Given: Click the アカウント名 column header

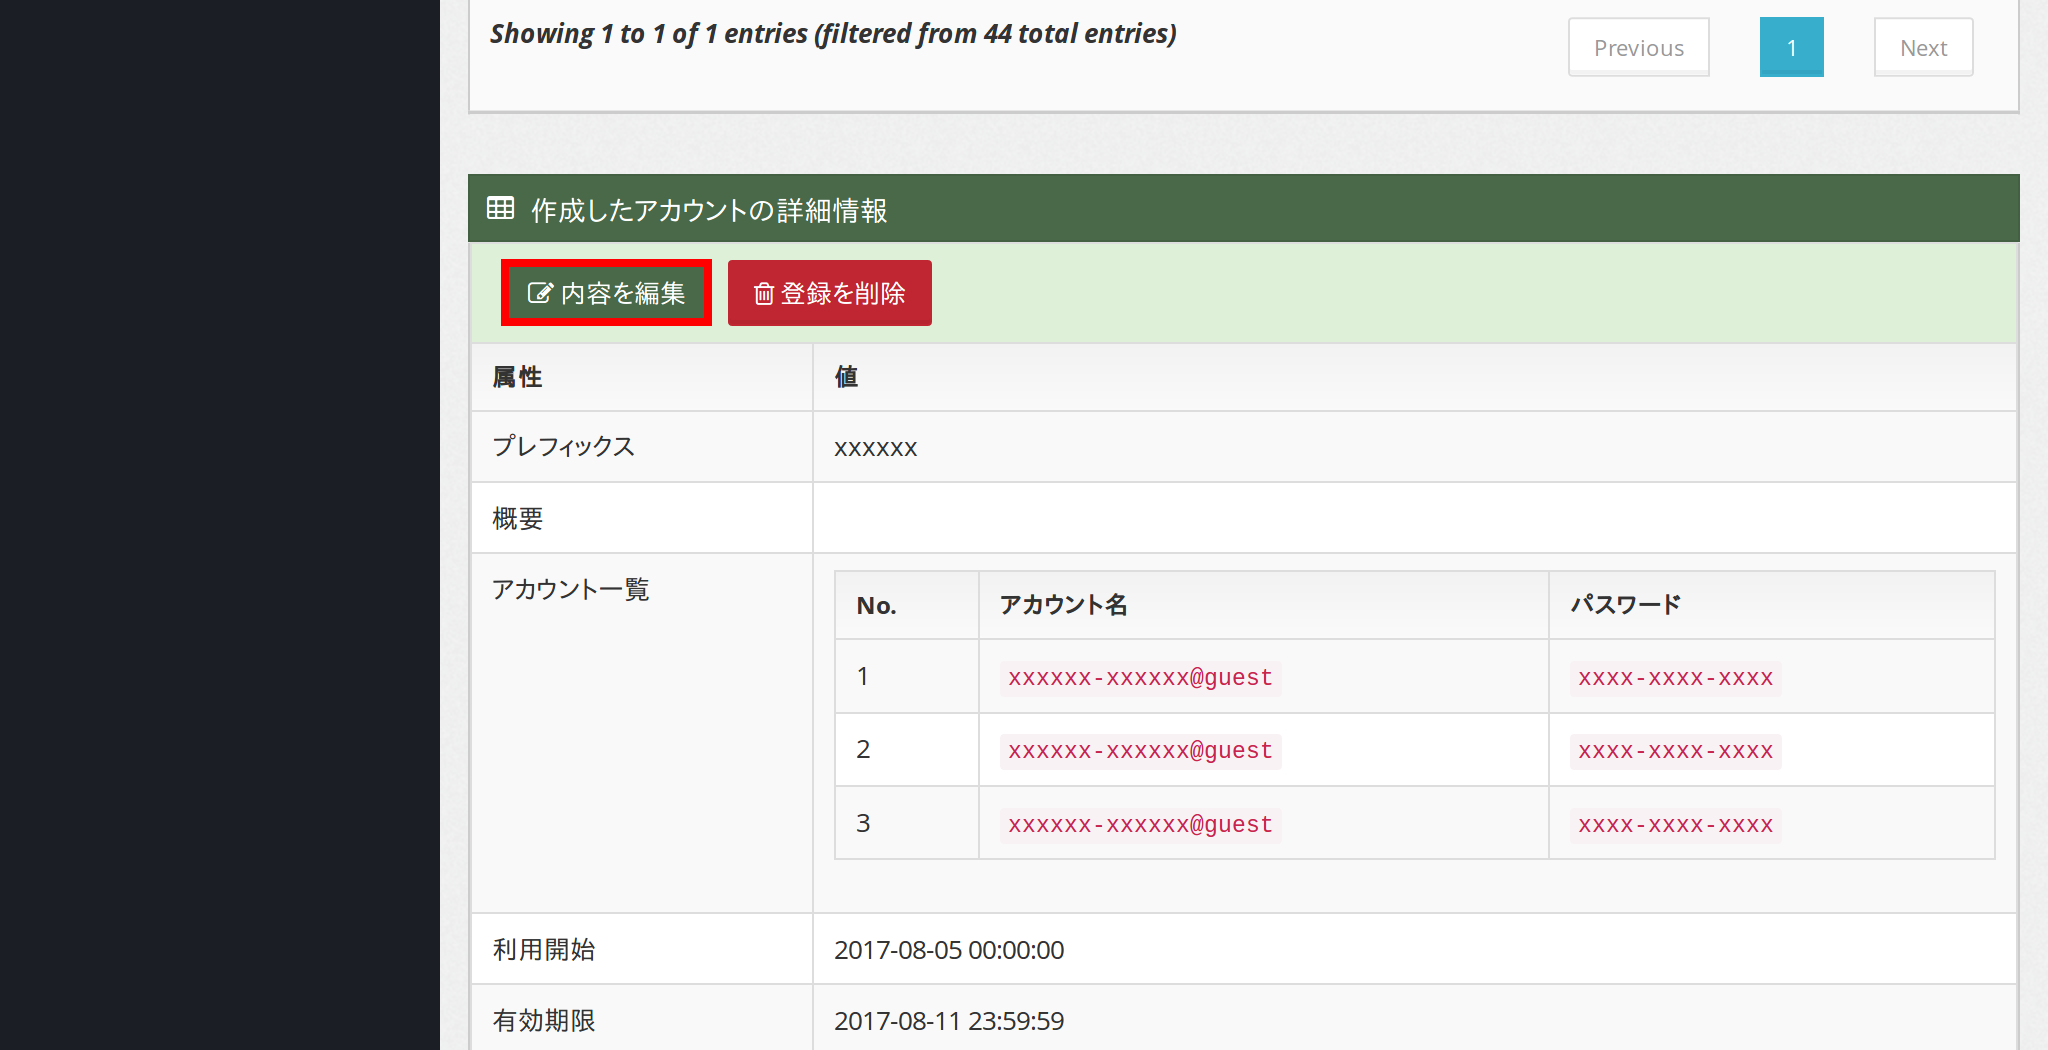Looking at the screenshot, I should point(1063,605).
